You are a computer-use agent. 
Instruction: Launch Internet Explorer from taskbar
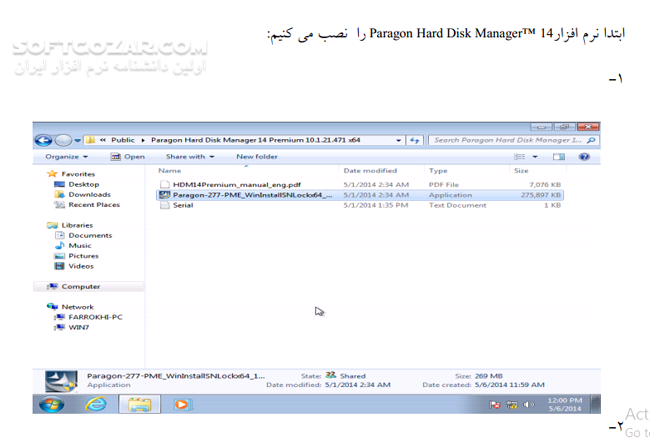pos(96,404)
